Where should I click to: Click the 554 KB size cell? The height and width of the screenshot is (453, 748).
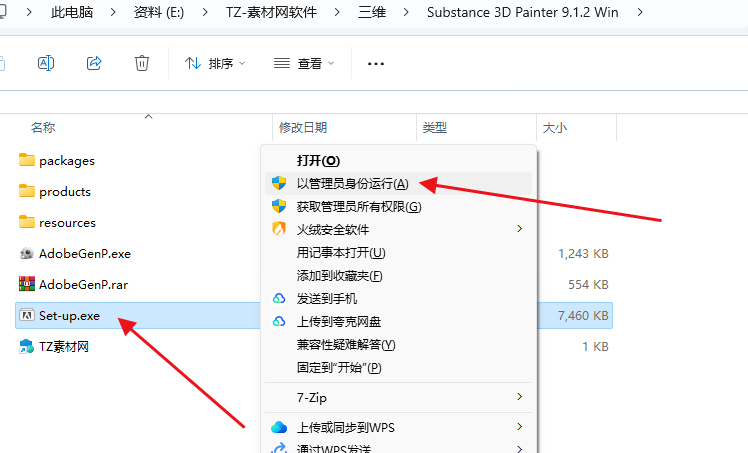(x=588, y=285)
